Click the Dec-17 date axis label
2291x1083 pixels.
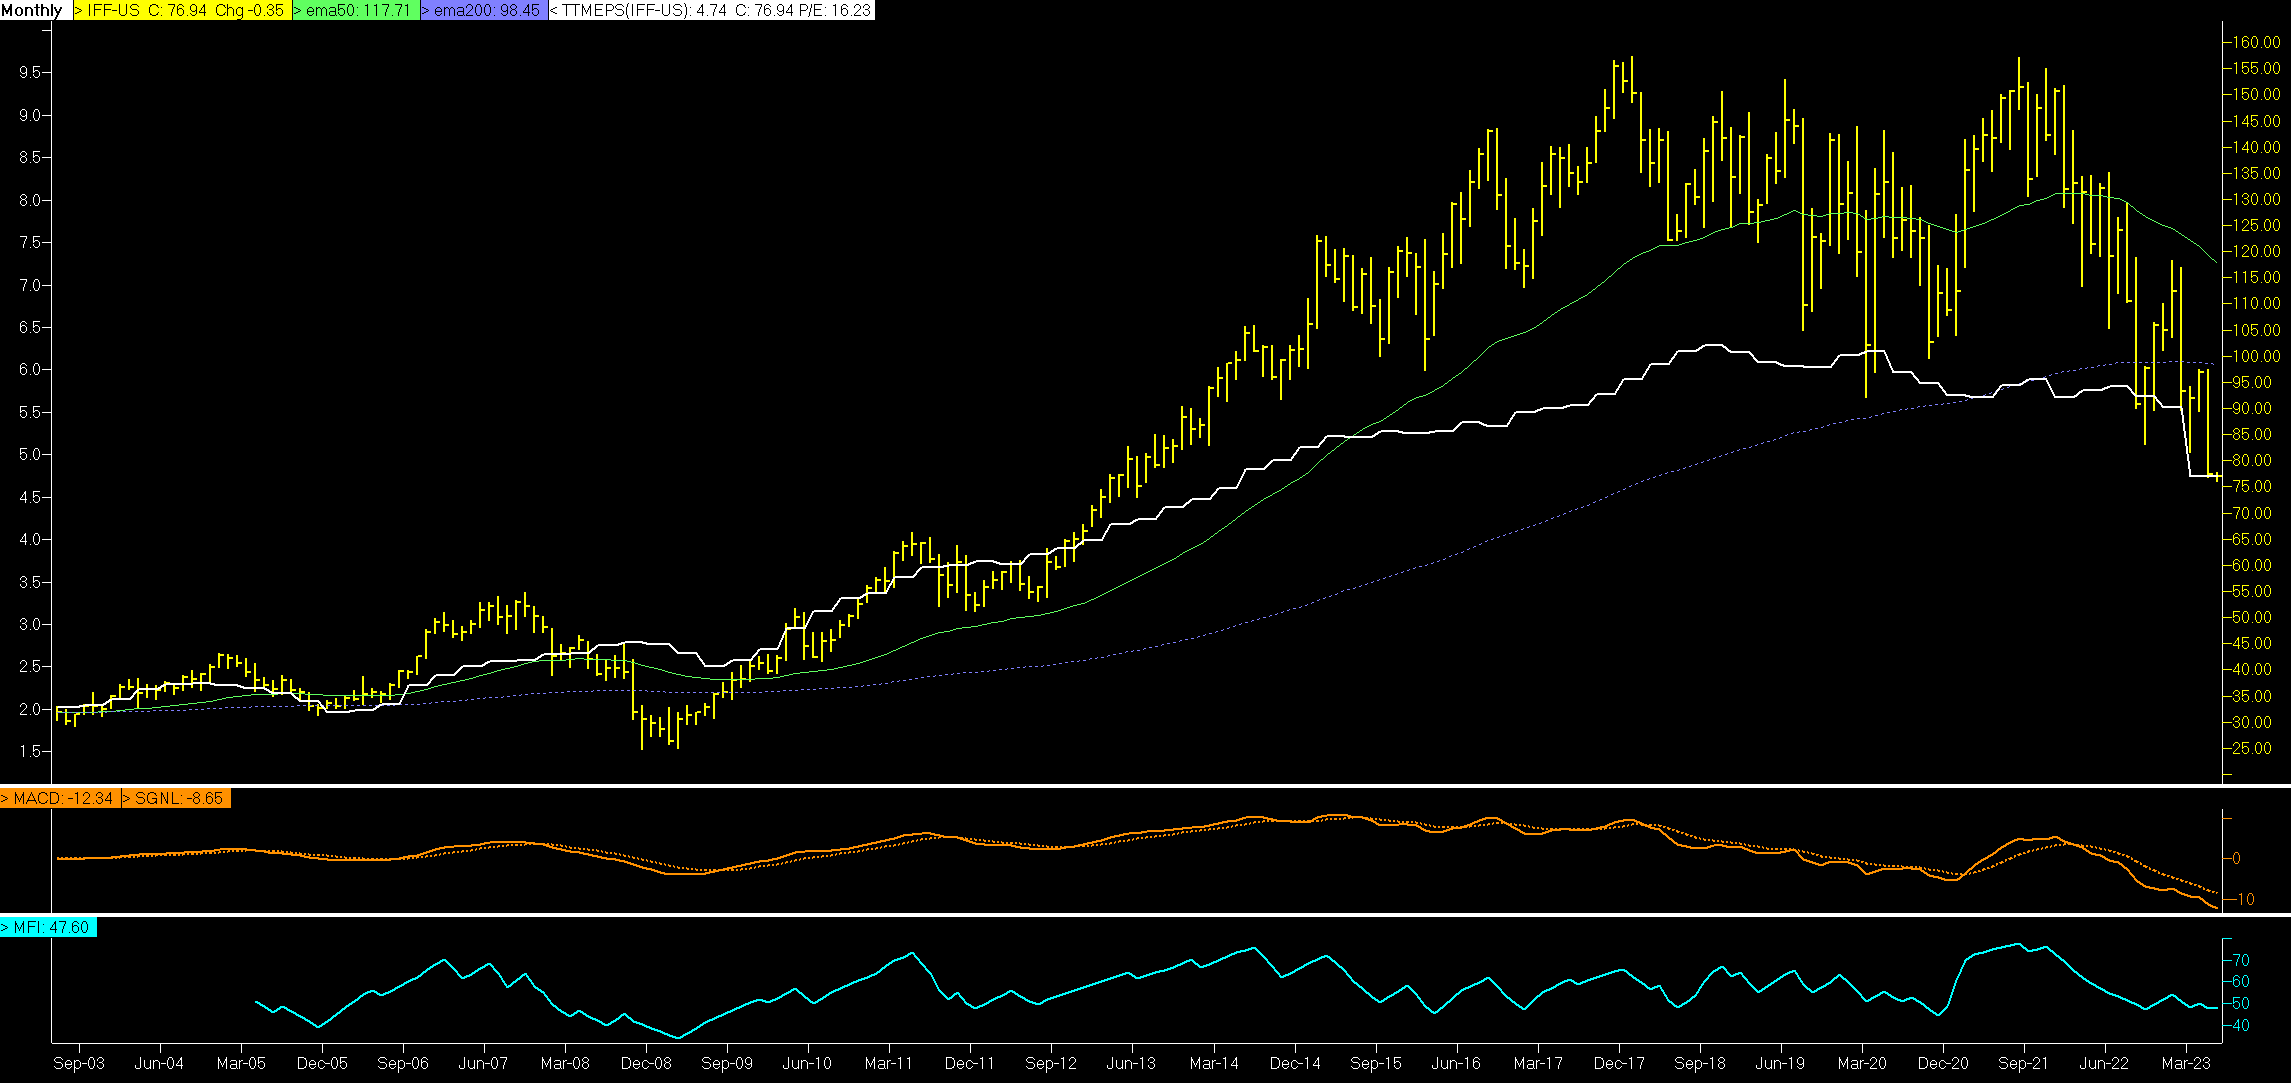(x=1619, y=1063)
